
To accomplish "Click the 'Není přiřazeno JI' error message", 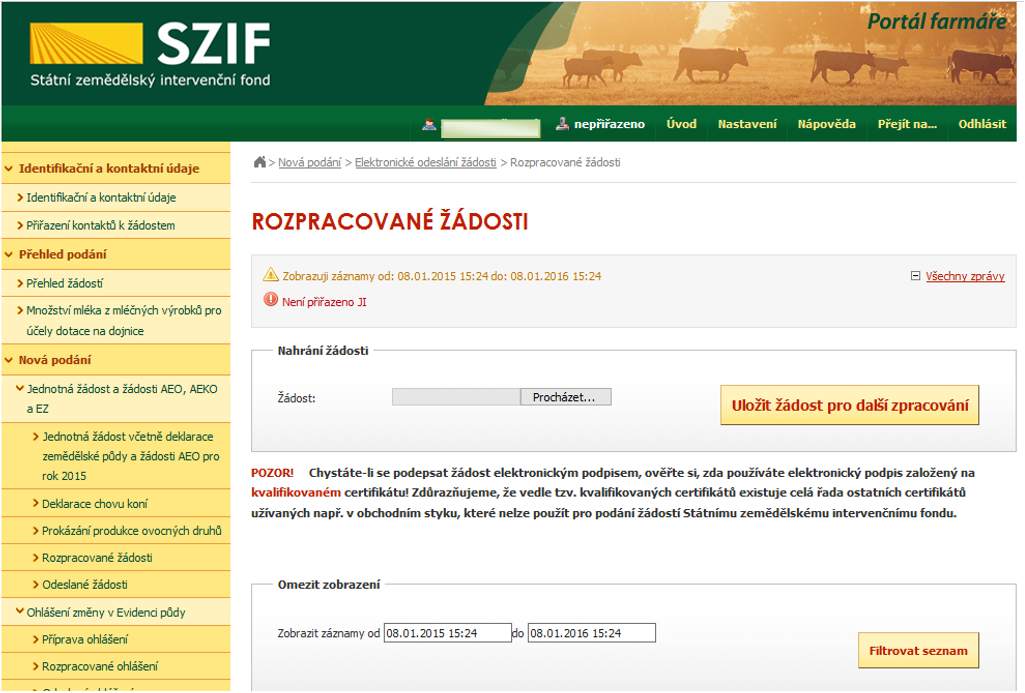I will point(324,302).
